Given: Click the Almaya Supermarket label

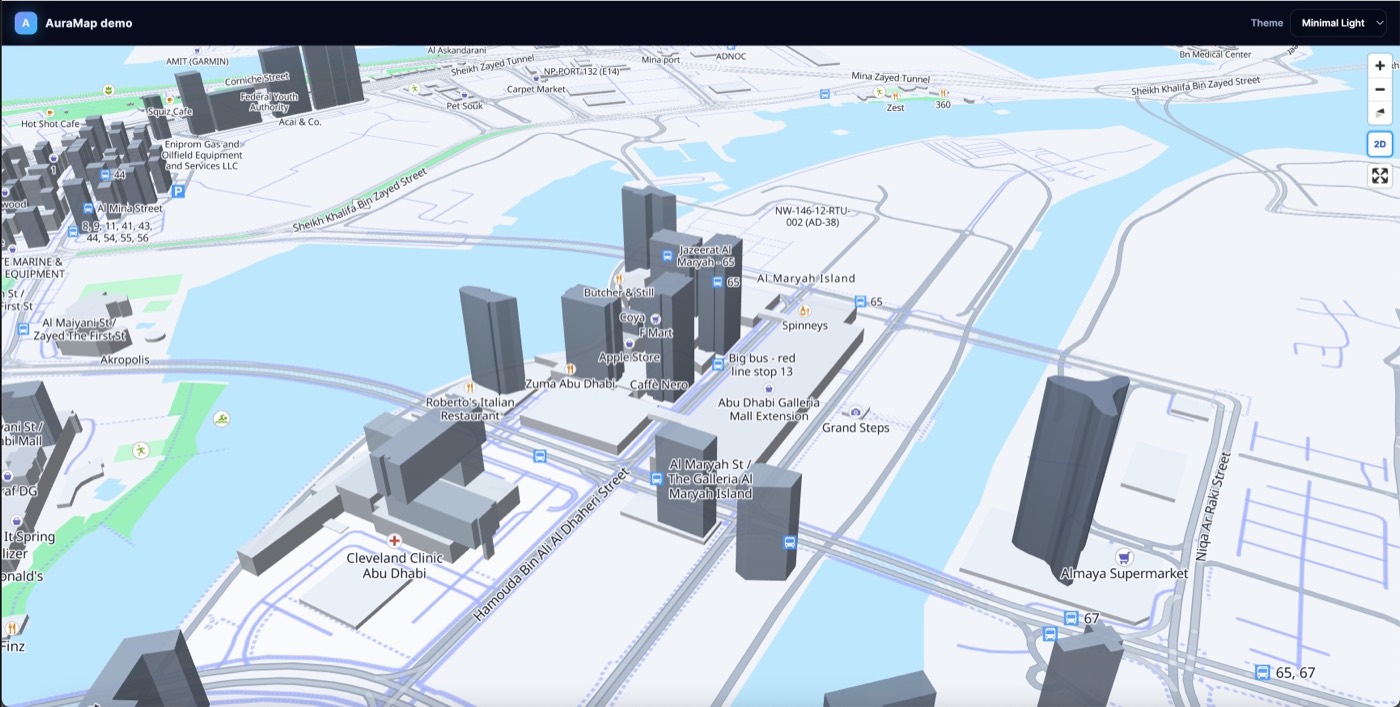Looking at the screenshot, I should (1124, 573).
